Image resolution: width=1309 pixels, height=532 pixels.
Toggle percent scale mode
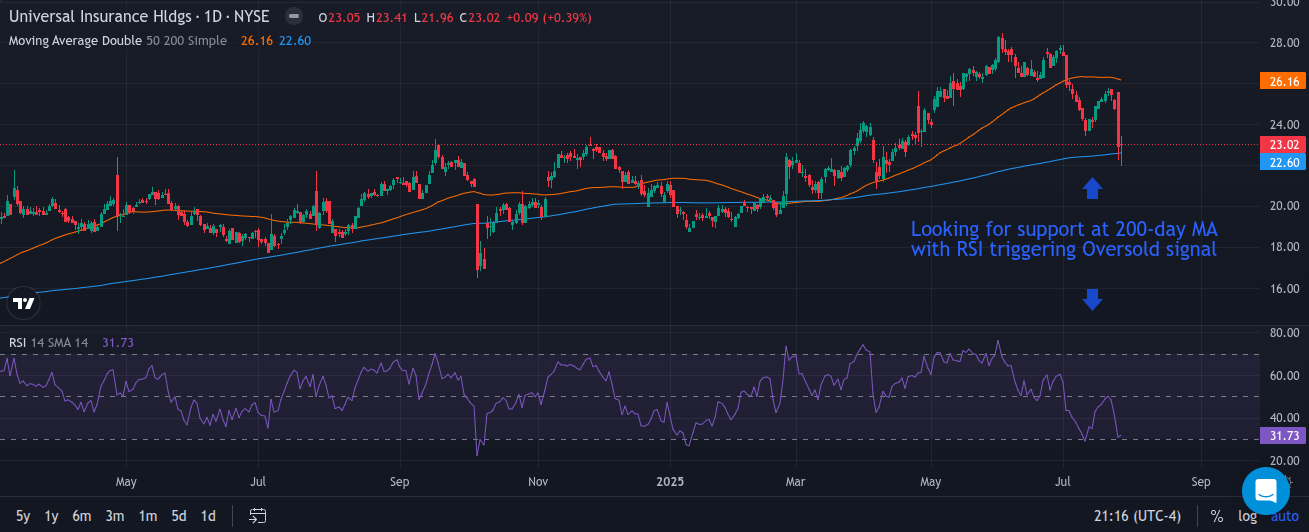click(x=1217, y=516)
